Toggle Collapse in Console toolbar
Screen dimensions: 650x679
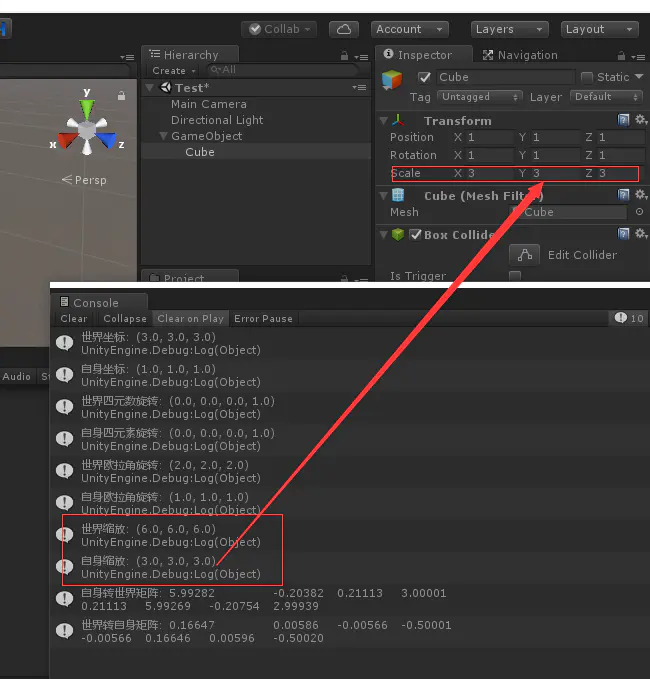tap(125, 318)
